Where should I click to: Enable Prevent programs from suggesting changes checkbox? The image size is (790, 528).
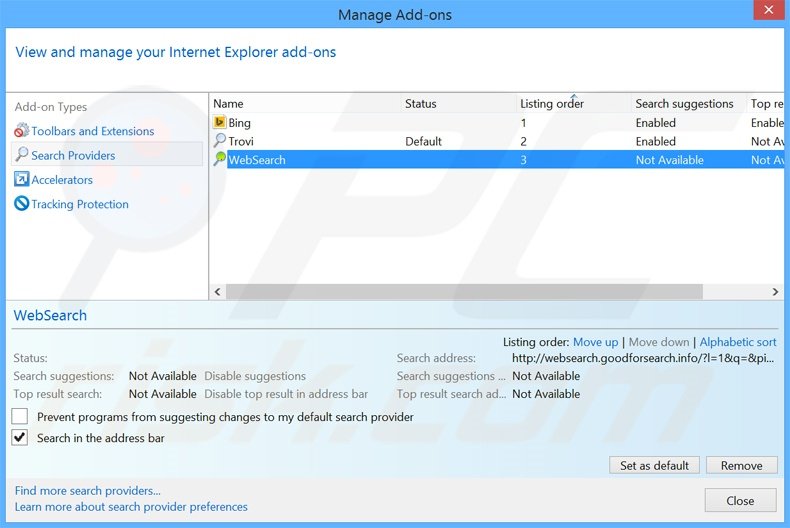20,416
